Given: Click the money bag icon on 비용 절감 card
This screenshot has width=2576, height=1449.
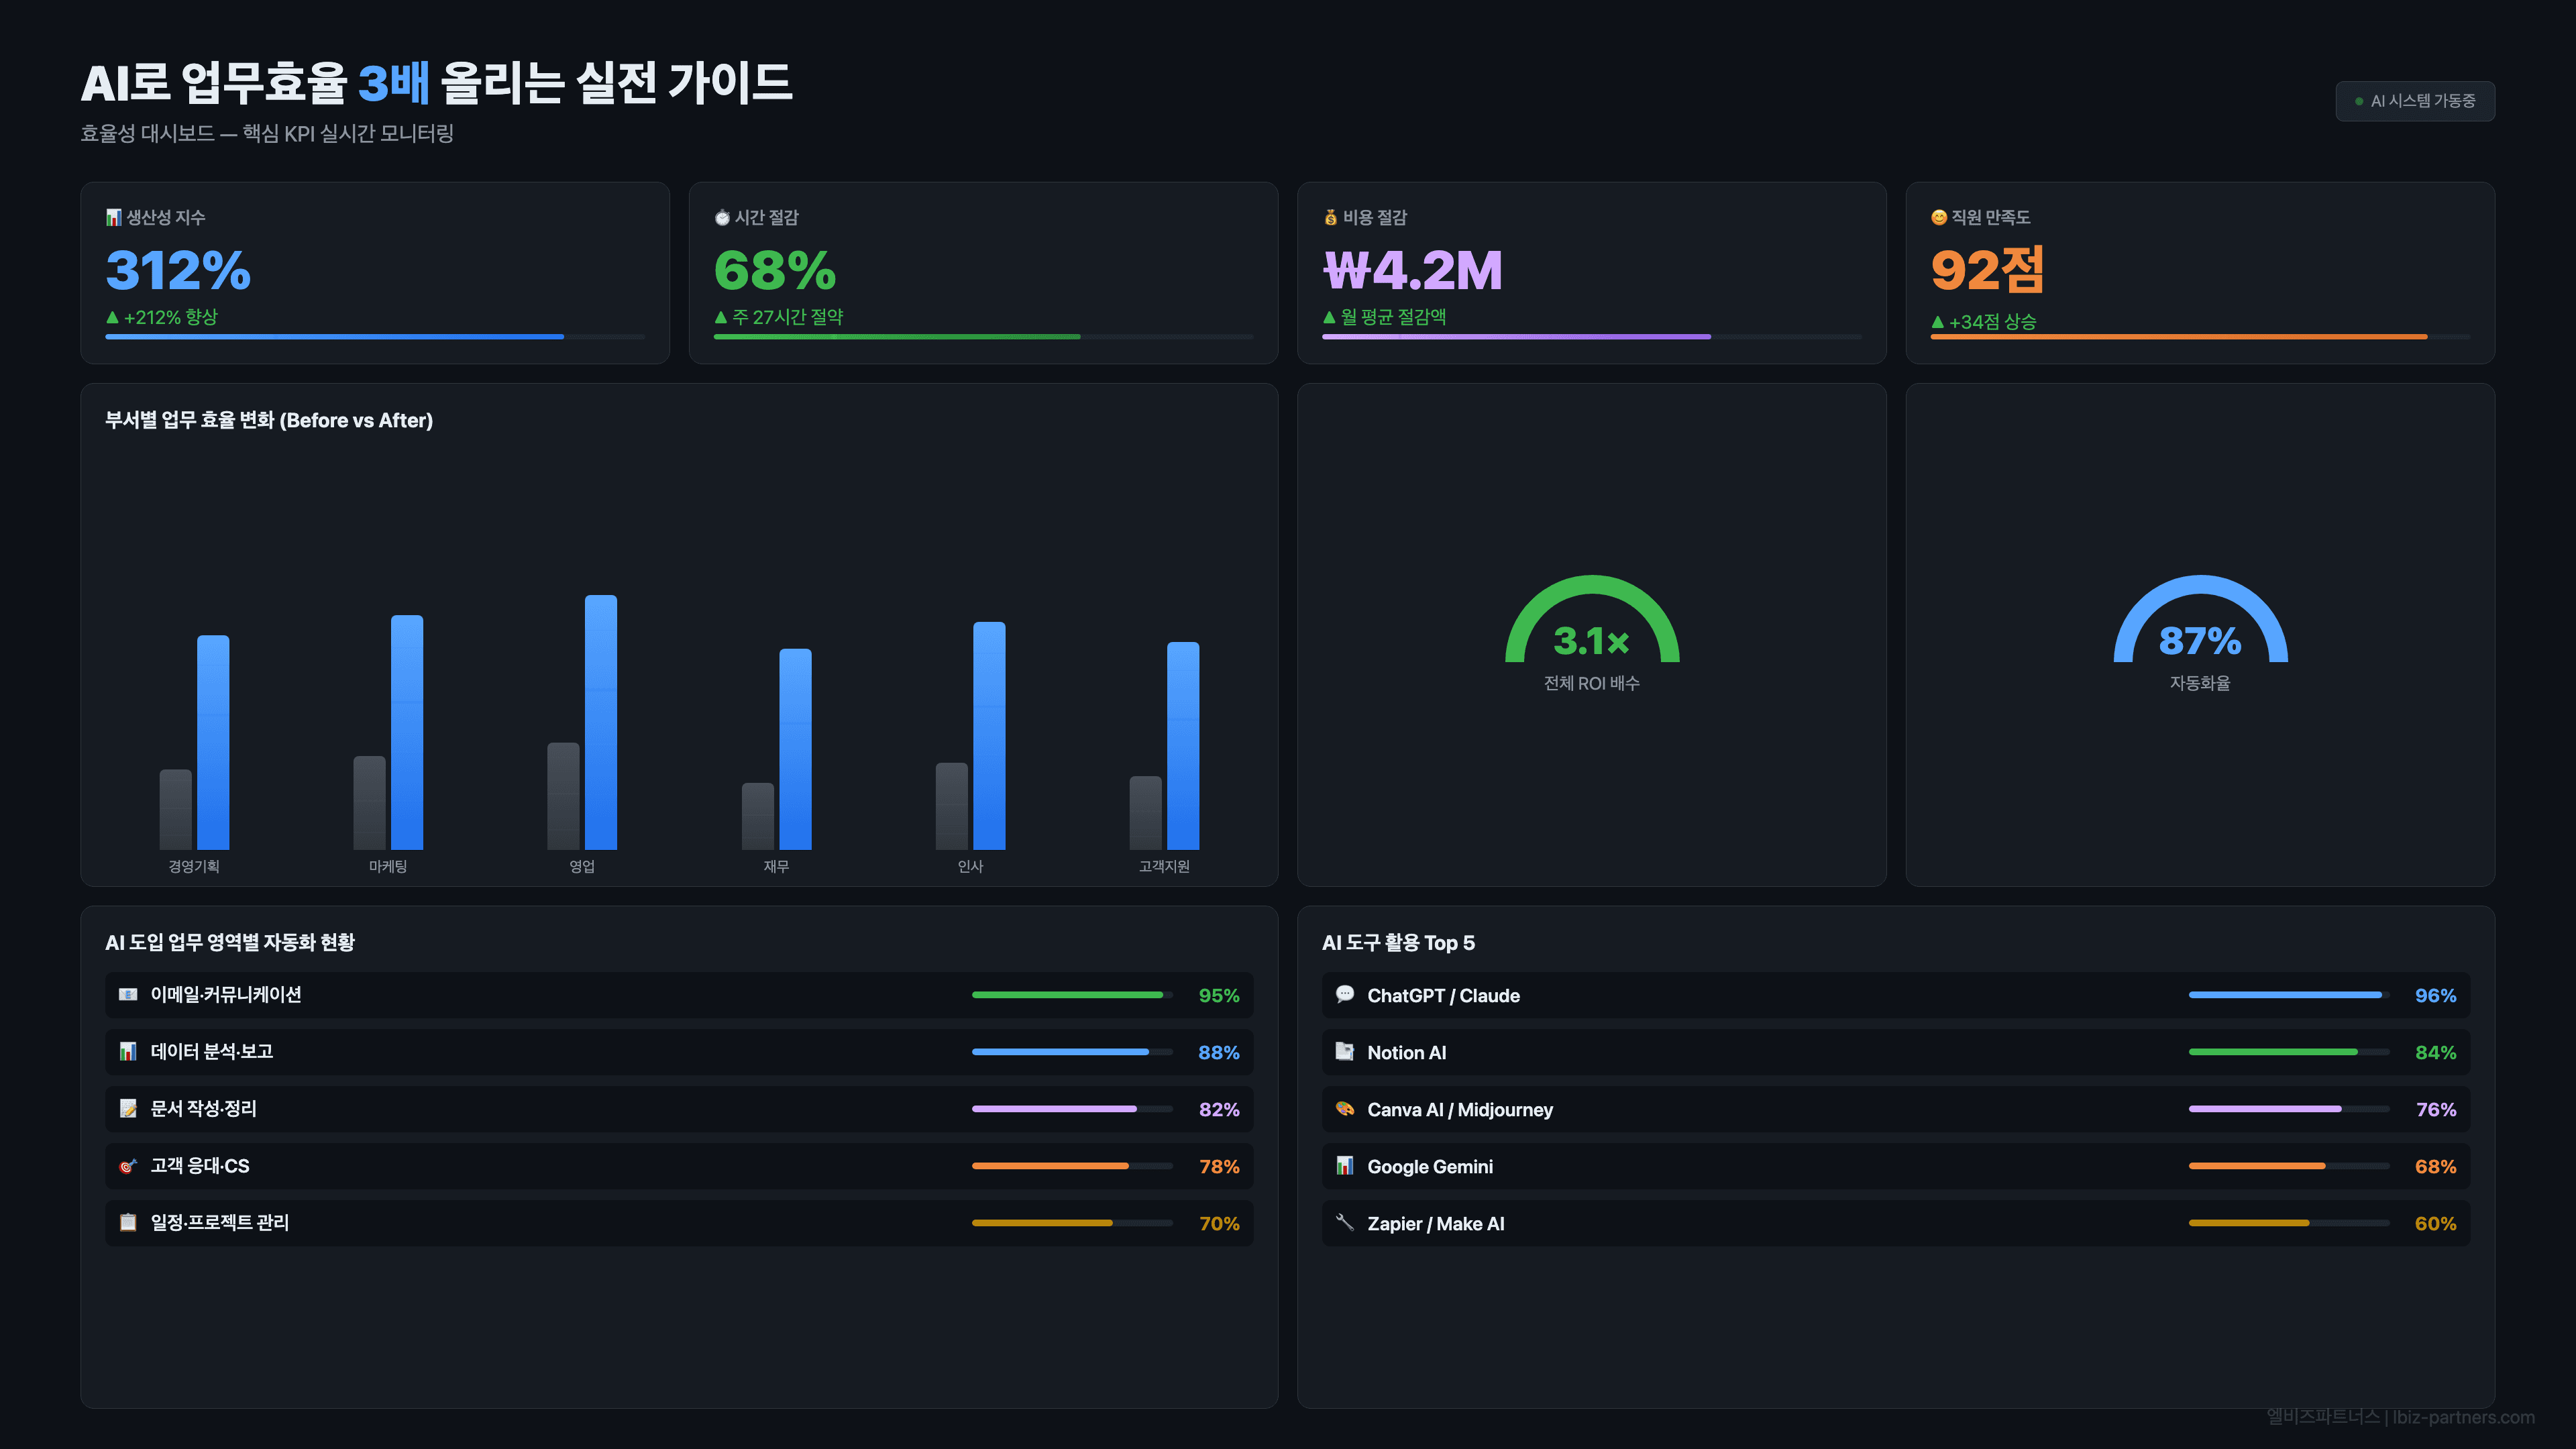Looking at the screenshot, I should (1330, 217).
